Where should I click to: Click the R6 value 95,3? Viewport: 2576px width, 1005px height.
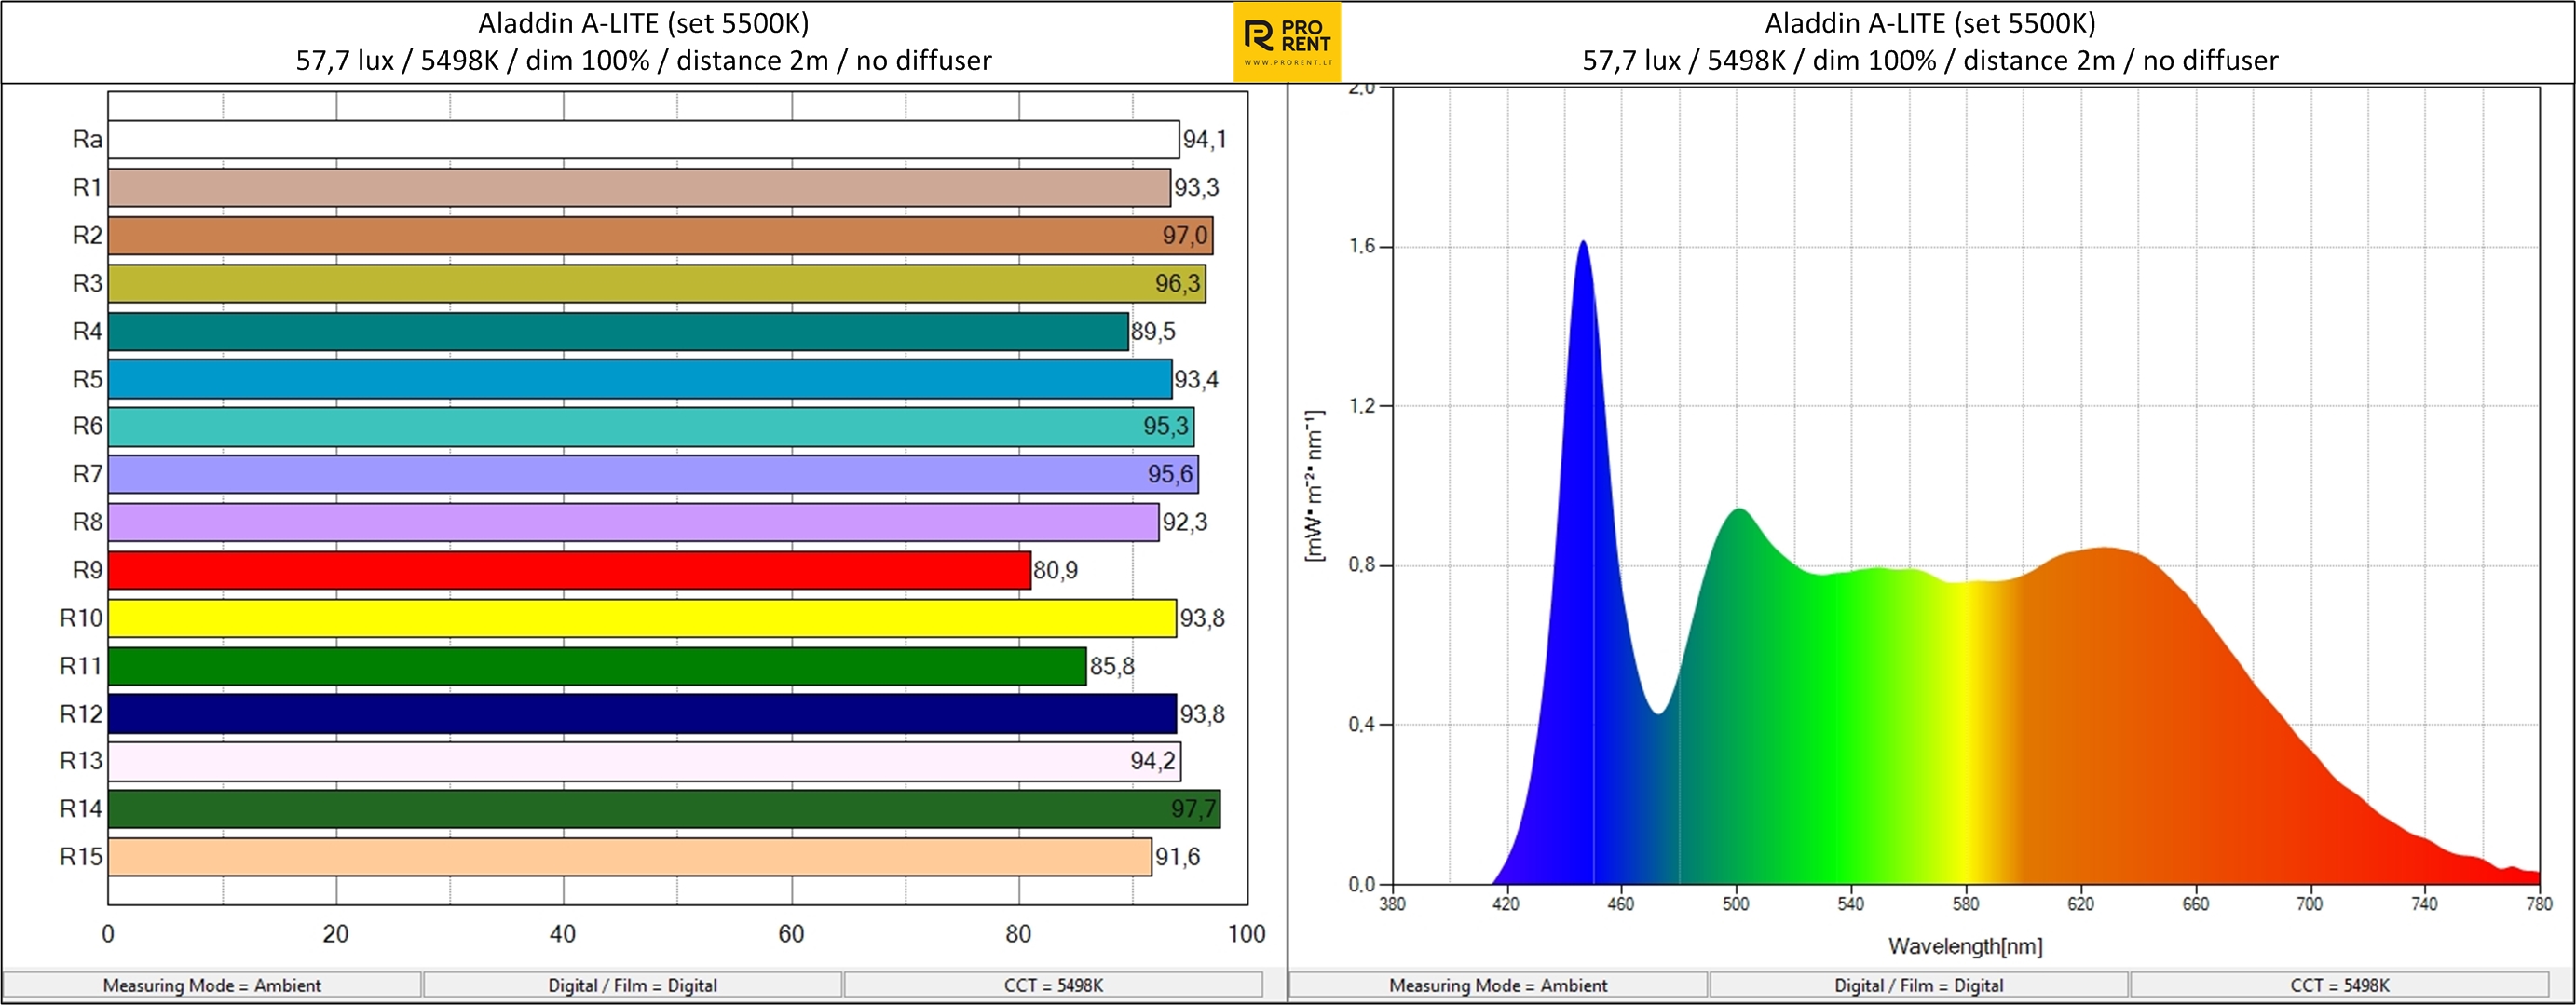(1166, 427)
